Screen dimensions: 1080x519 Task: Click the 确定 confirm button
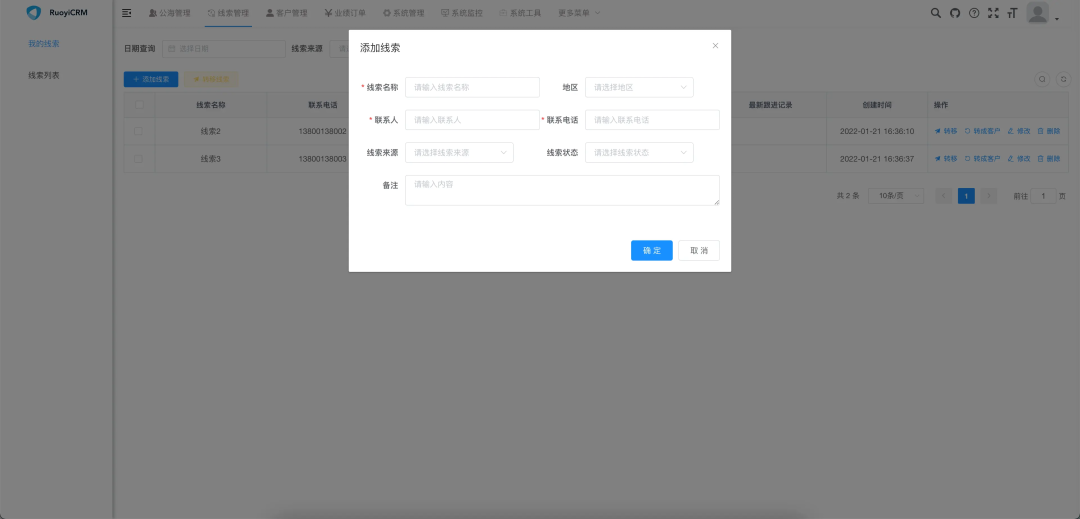click(x=651, y=251)
